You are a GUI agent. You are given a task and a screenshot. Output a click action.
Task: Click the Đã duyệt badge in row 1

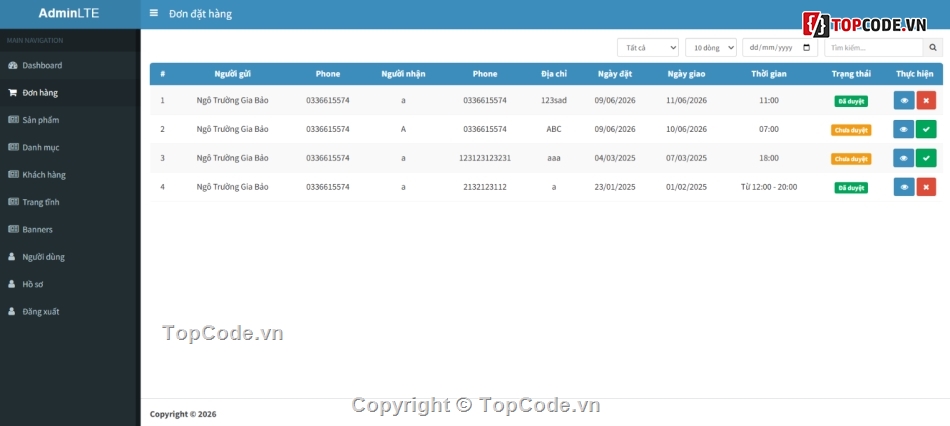(851, 101)
